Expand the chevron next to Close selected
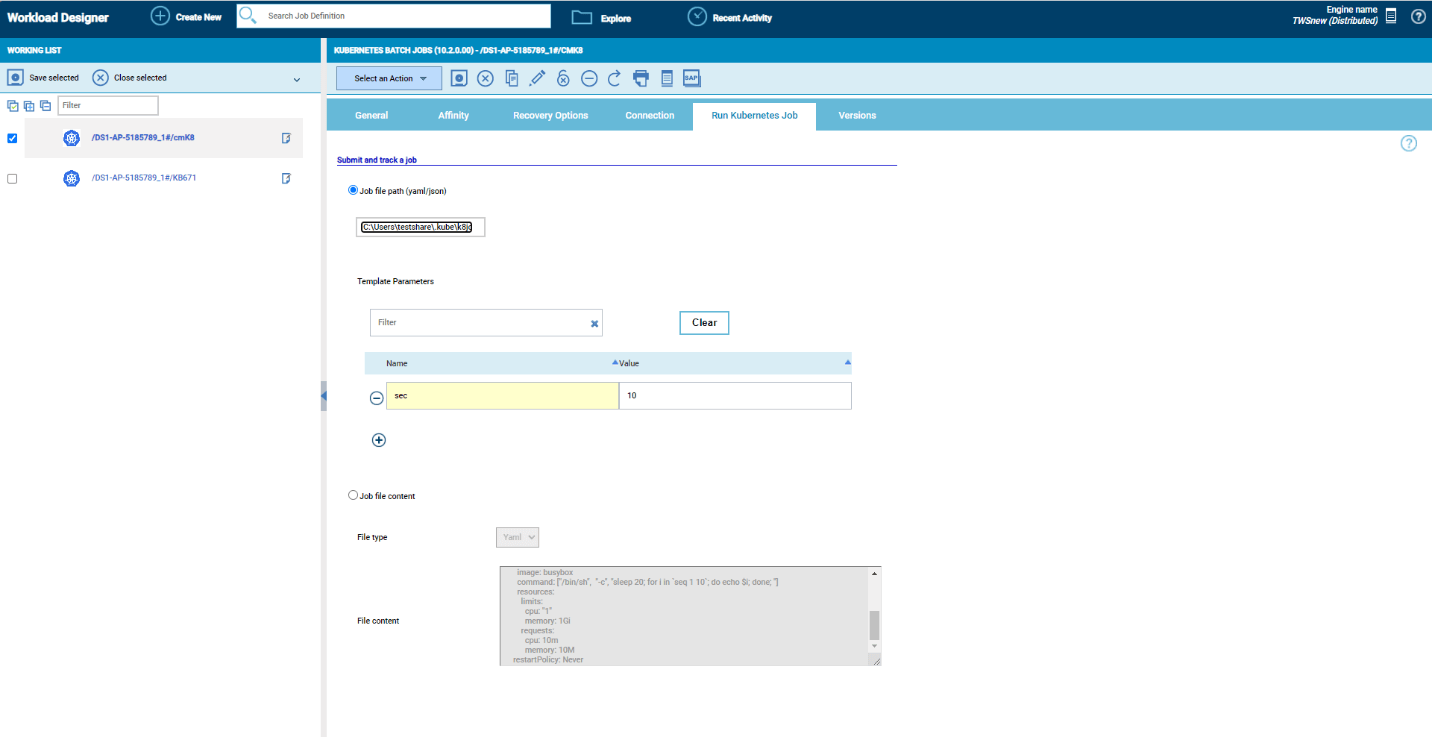Viewport: 1432px width, 737px height. (x=295, y=77)
